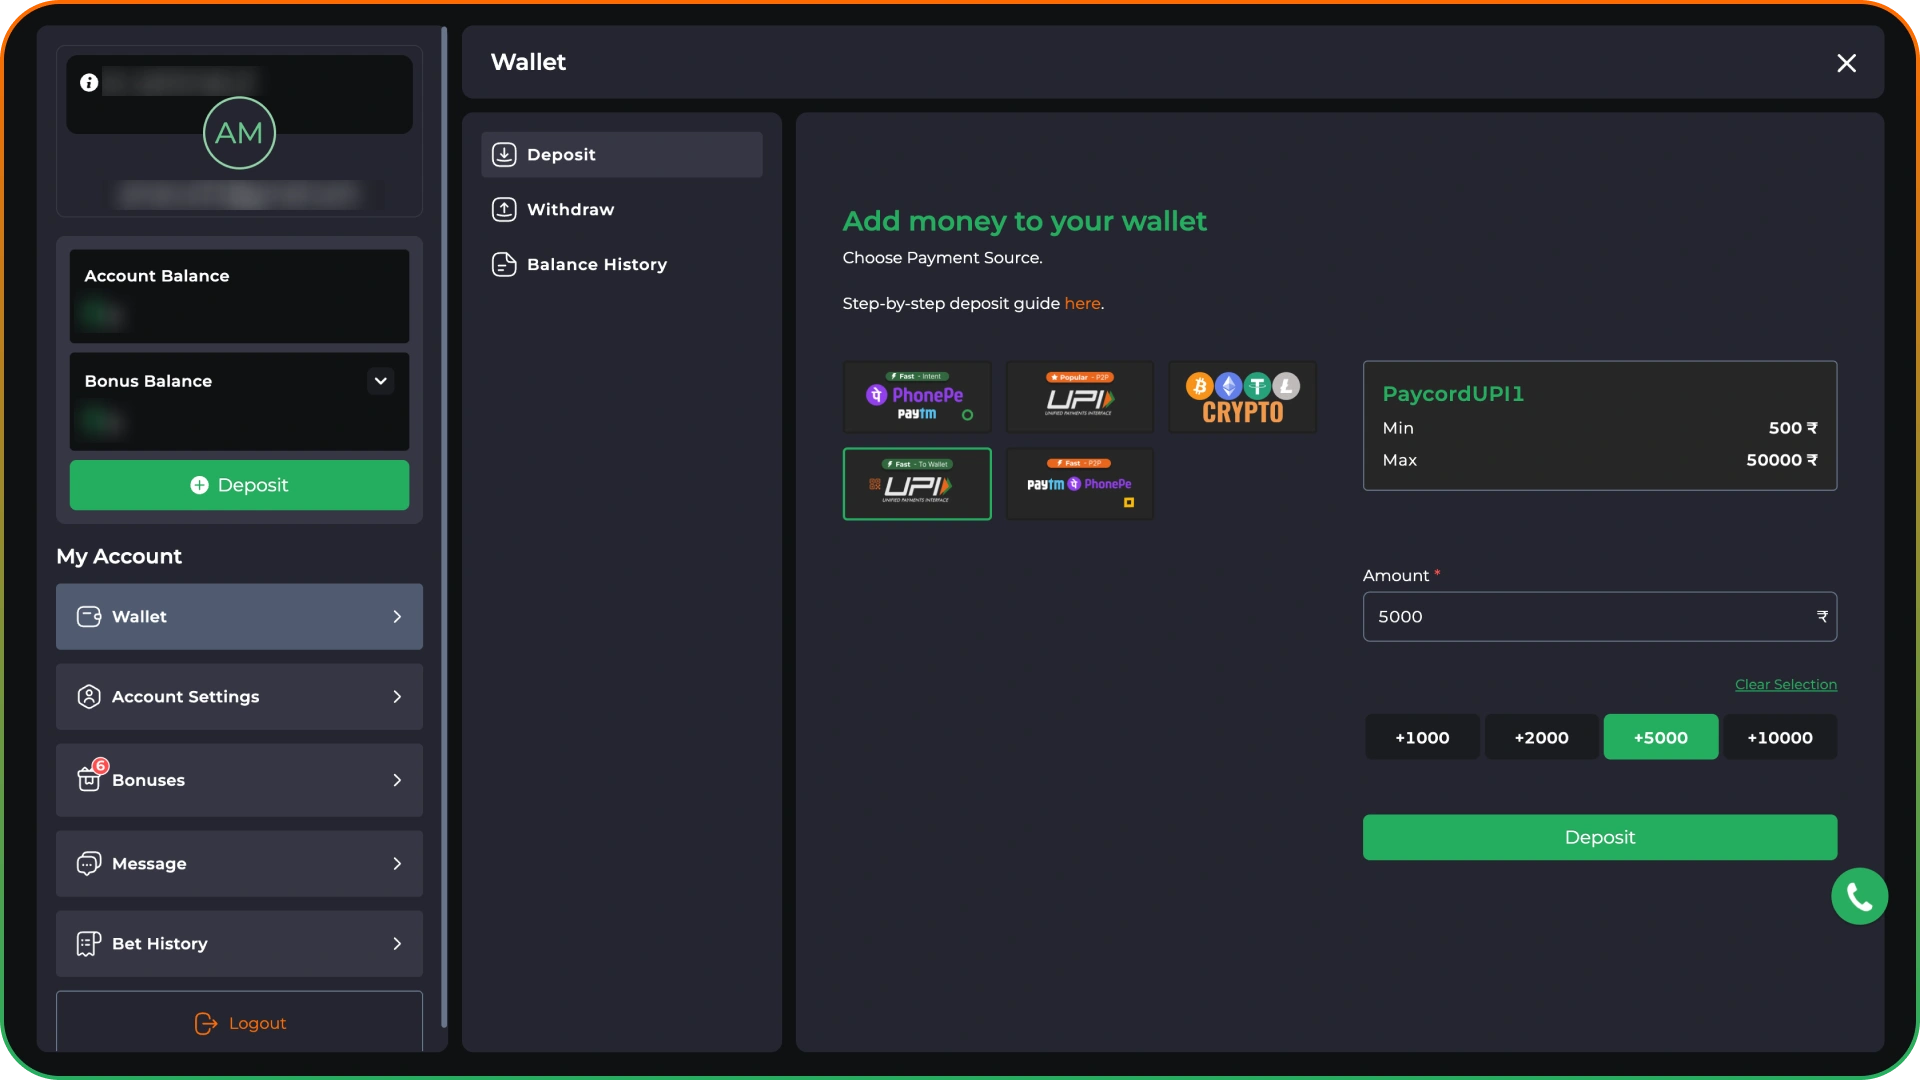Image resolution: width=1920 pixels, height=1080 pixels.
Task: Expand the Bonus Balance dropdown
Action: tap(380, 381)
